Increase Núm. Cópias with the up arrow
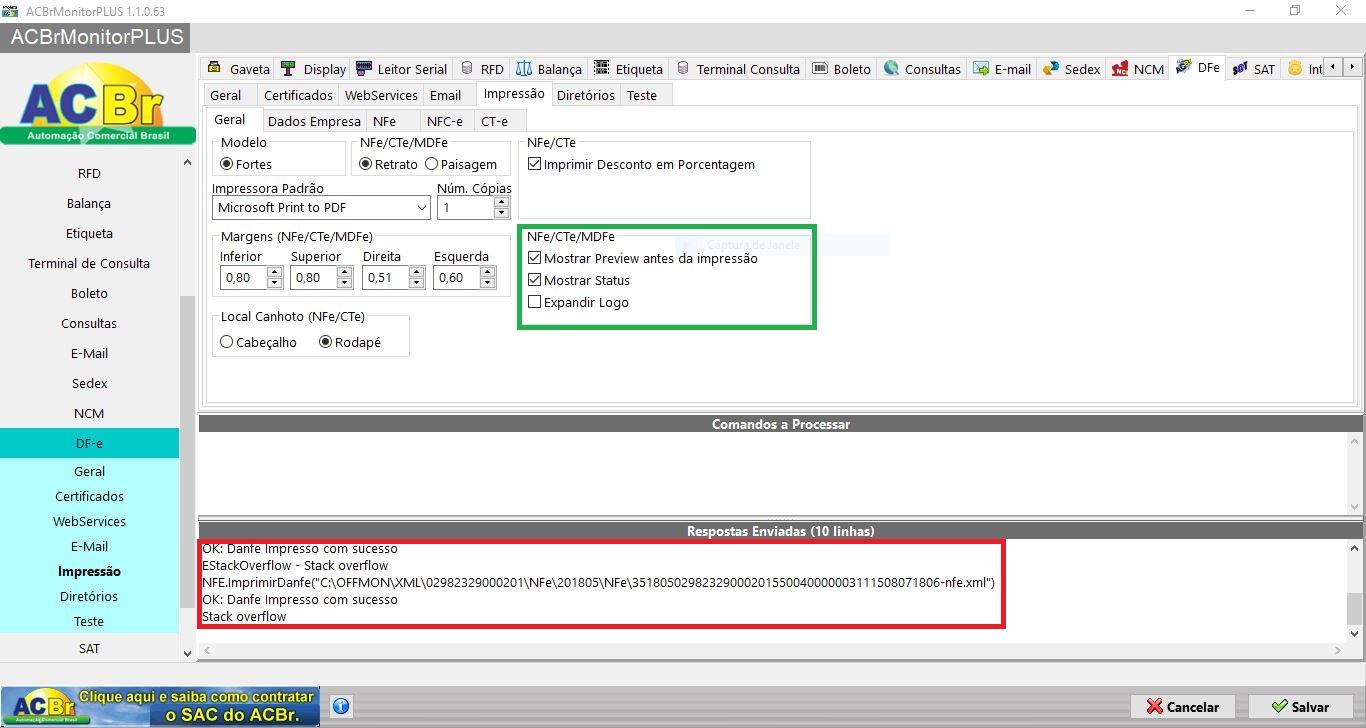The height and width of the screenshot is (728, 1366). click(501, 202)
